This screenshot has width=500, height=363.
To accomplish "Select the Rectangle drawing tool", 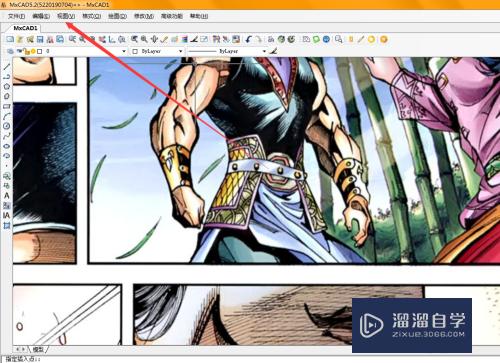I will pyautogui.click(x=7, y=106).
